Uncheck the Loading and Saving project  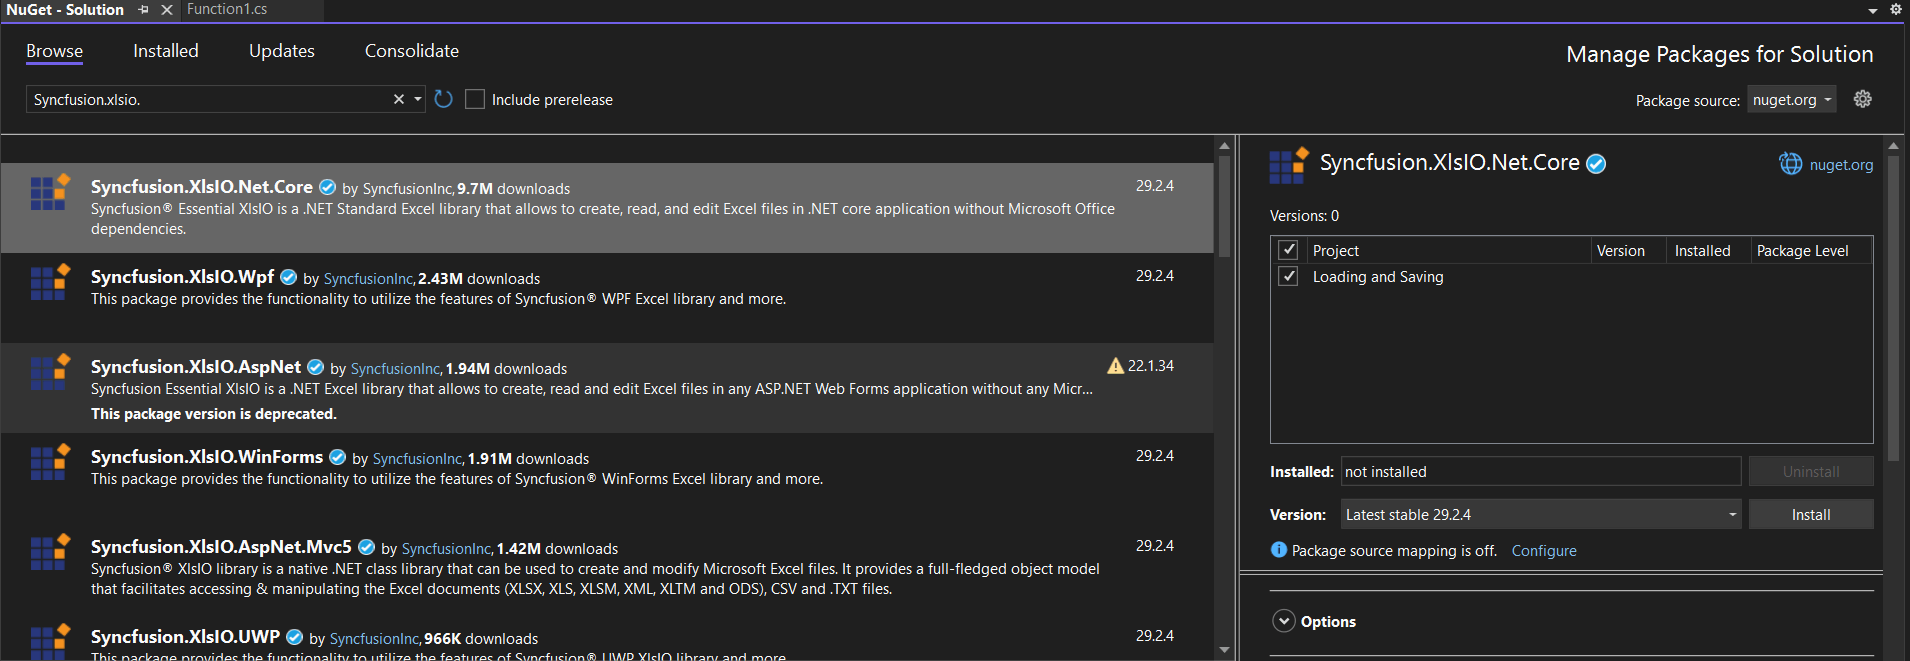(1288, 276)
